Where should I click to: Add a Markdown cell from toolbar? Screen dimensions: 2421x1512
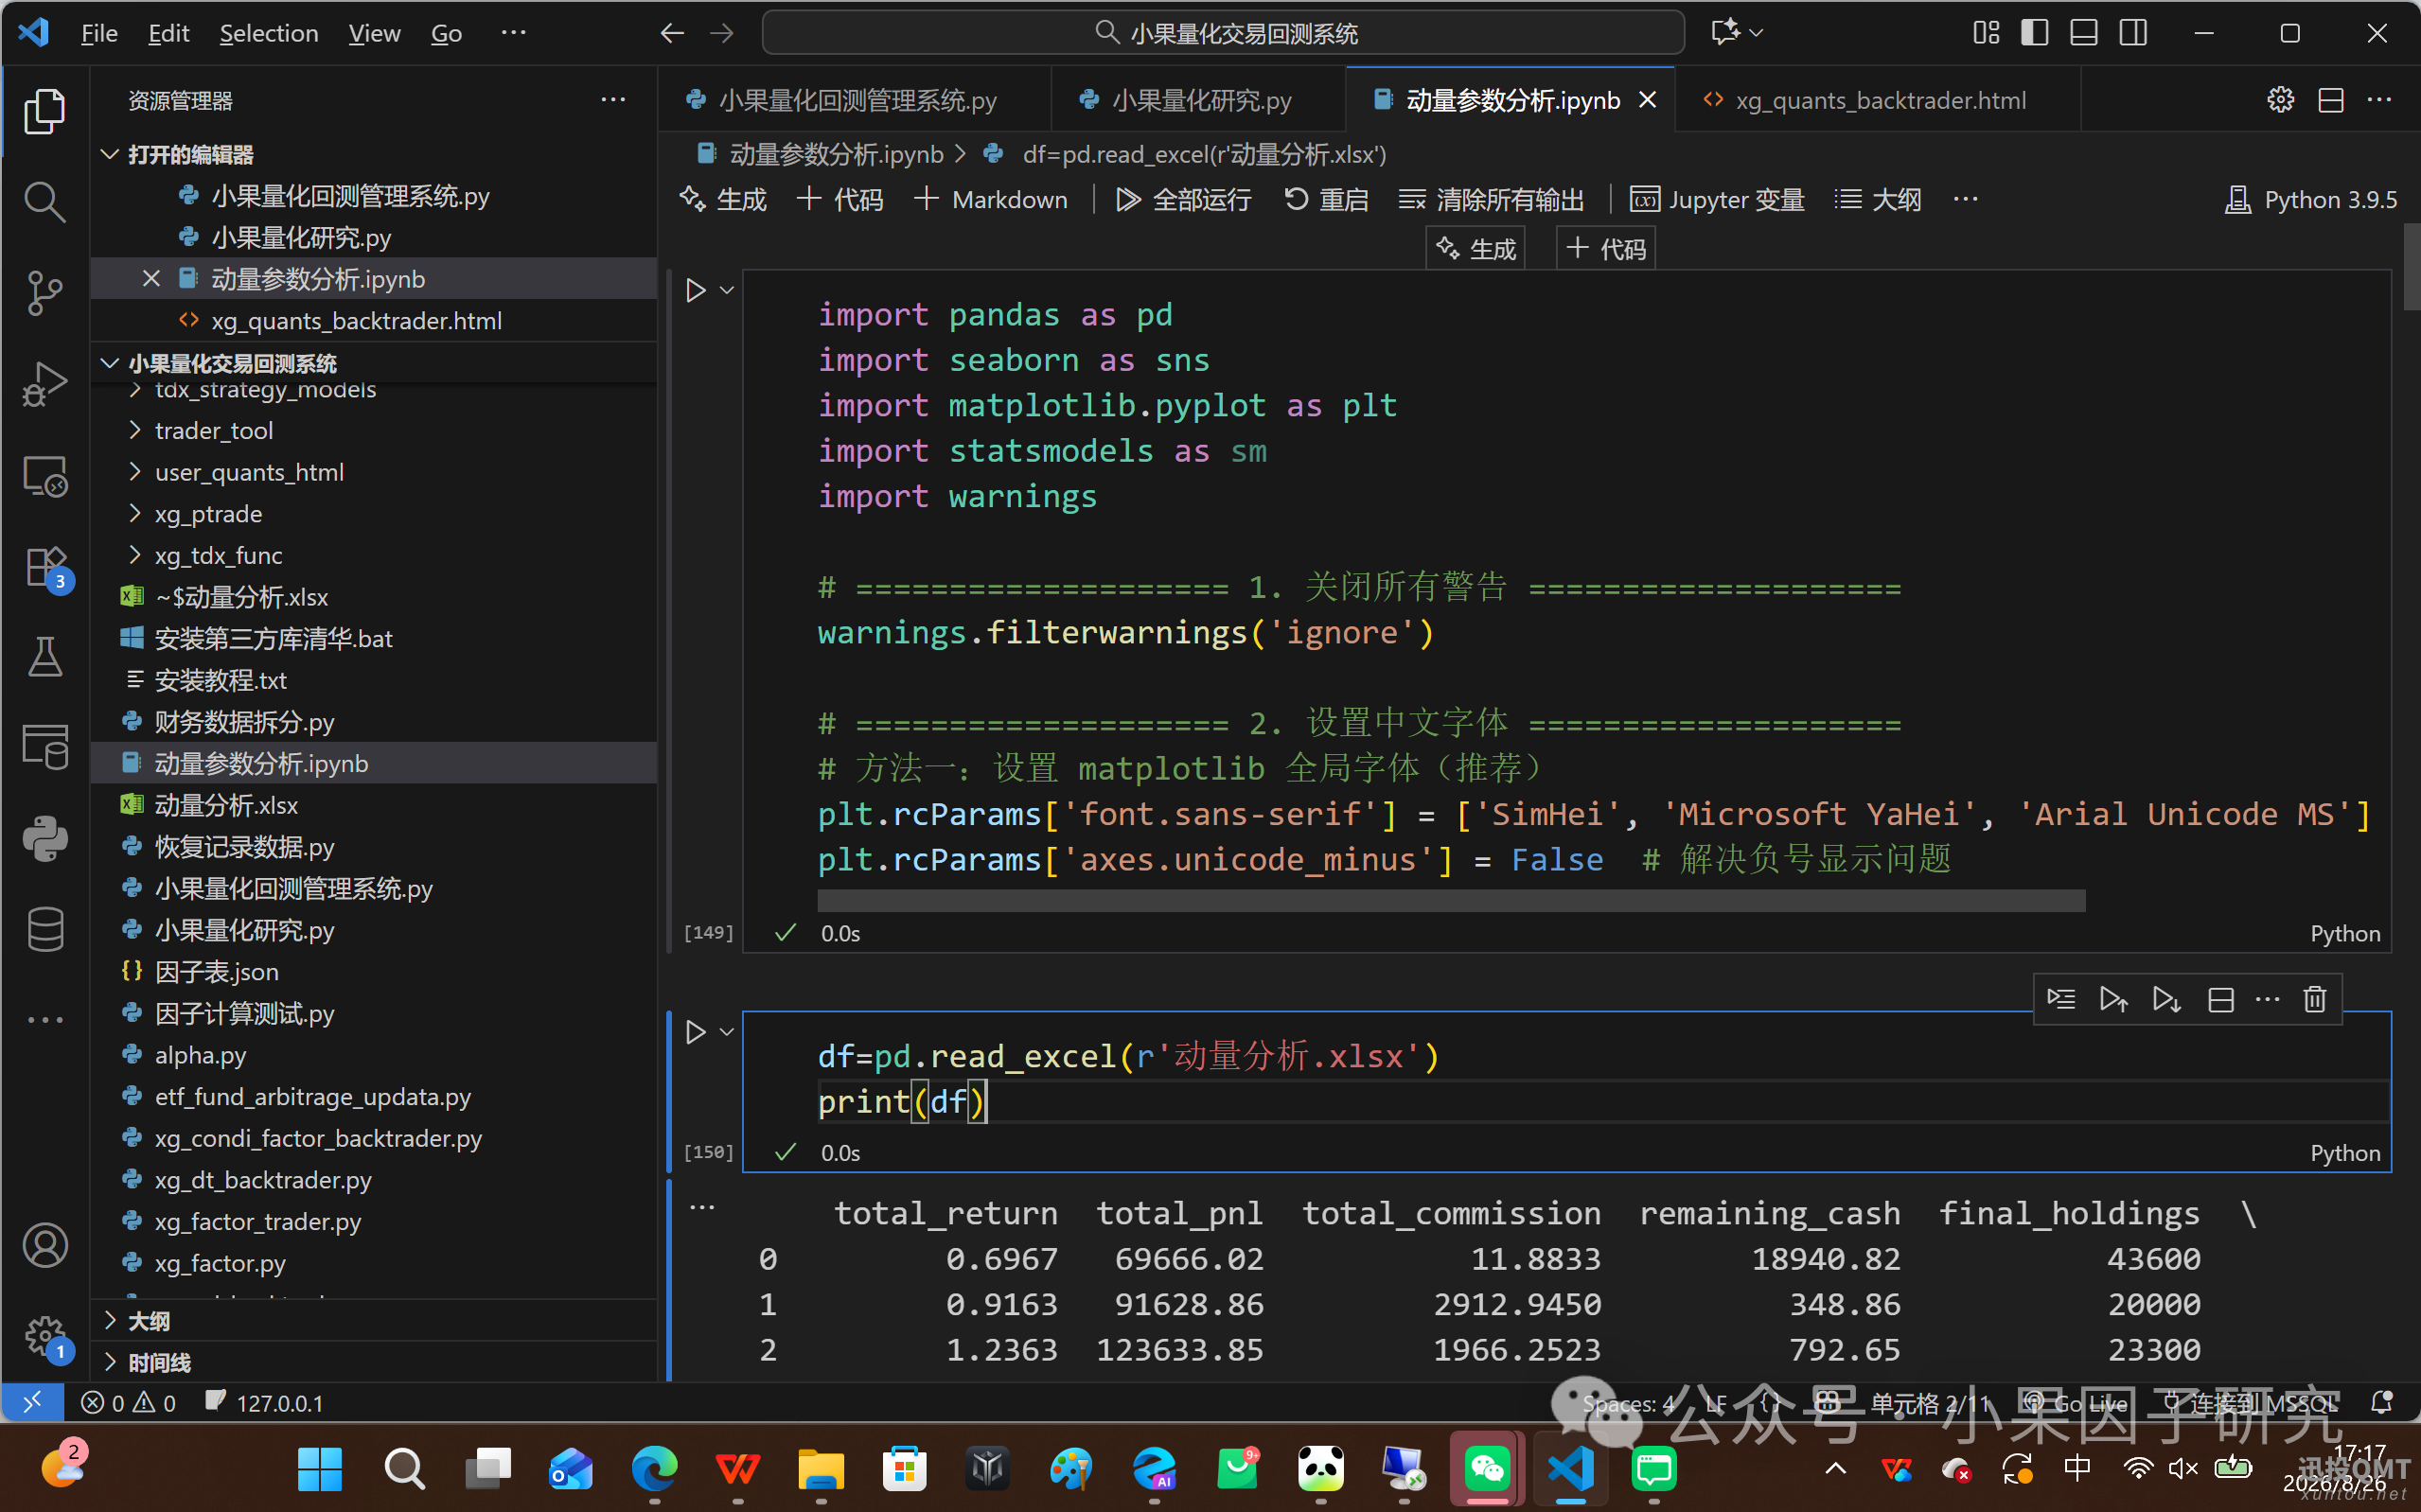[991, 200]
